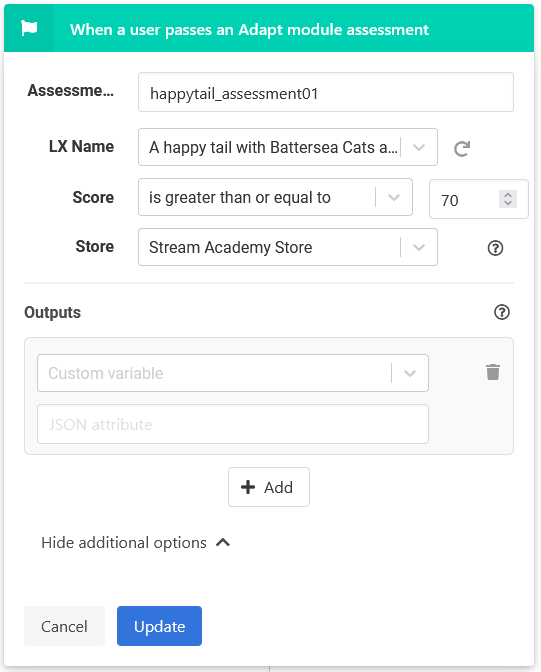
Task: Open the 'is greater than or equal to' dropdown
Action: [394, 197]
